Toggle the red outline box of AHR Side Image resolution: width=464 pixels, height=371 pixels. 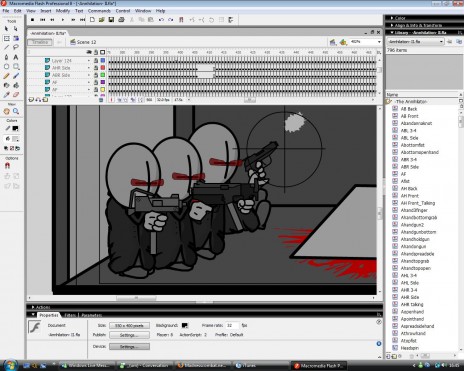coord(103,68)
